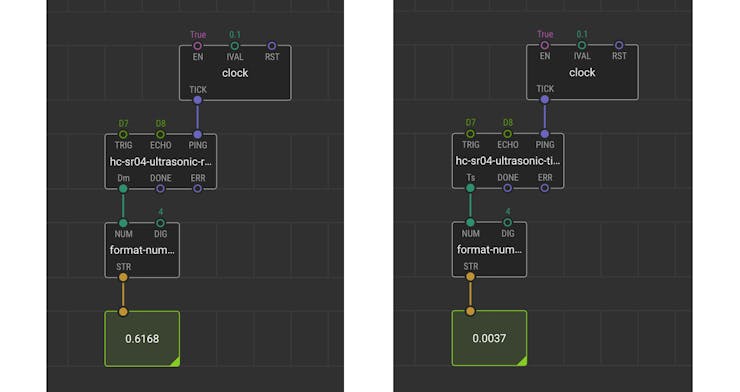The width and height of the screenshot is (740, 392).
Task: Select the right format-num... node
Action: 489,250
